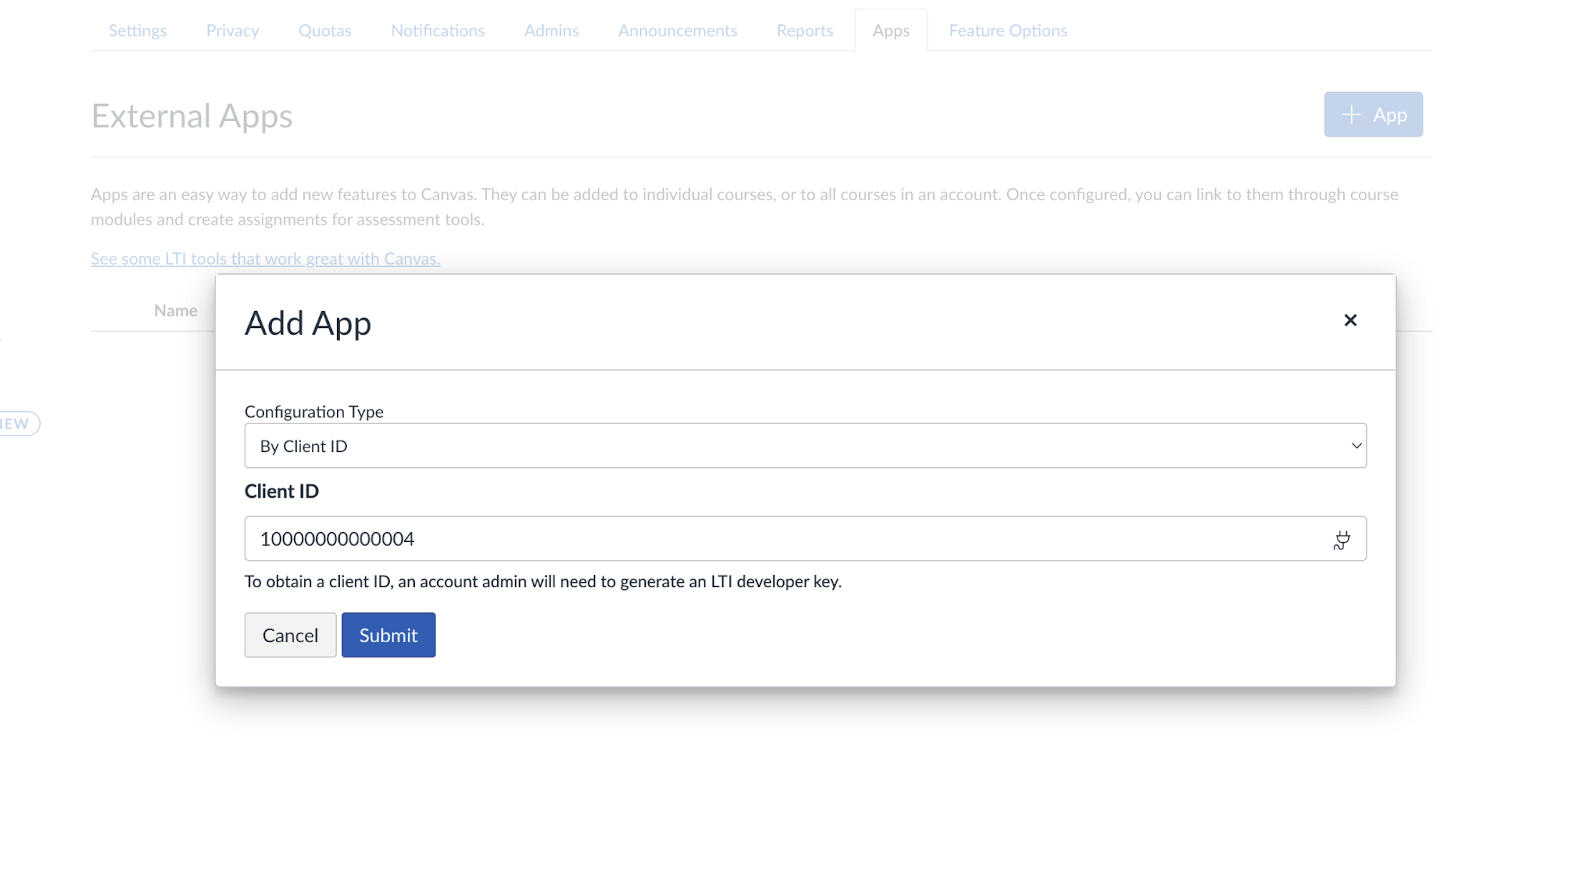Open the LTI tools link for Canvas

(265, 259)
